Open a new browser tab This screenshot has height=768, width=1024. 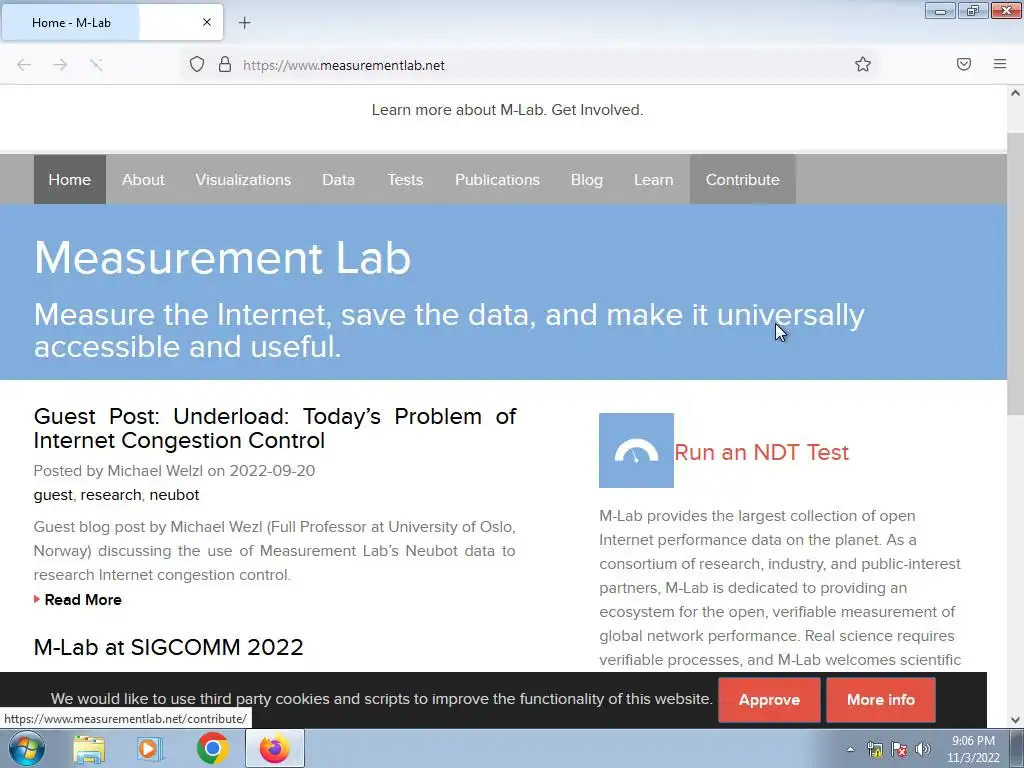pyautogui.click(x=244, y=23)
